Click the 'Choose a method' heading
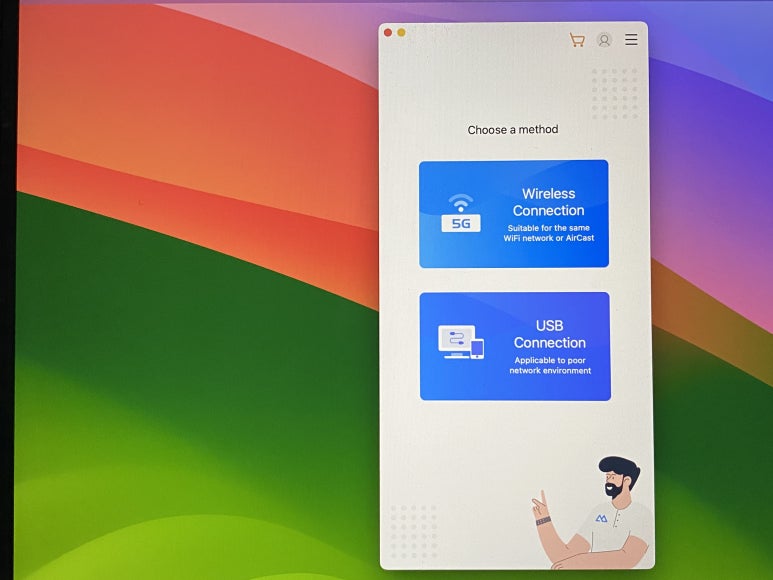773x580 pixels. (x=513, y=130)
